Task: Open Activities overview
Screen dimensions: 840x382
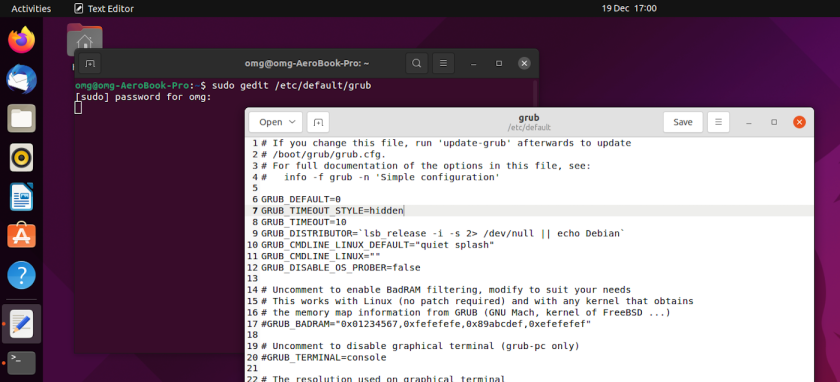Action: 31,9
